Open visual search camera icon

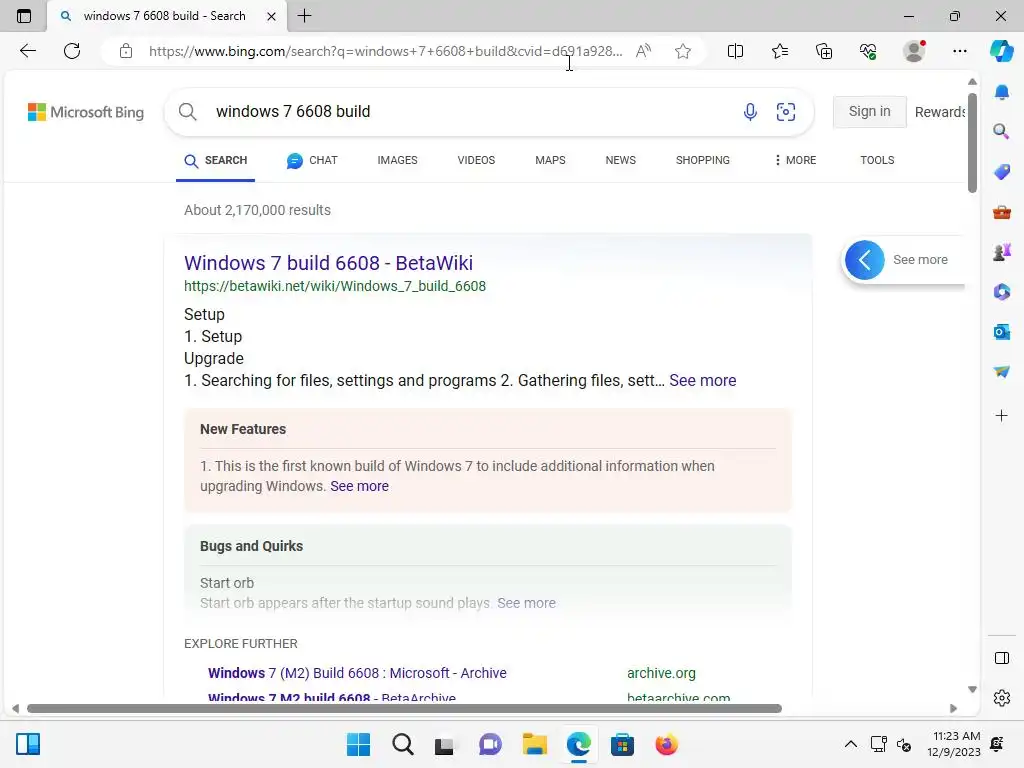[x=786, y=112]
